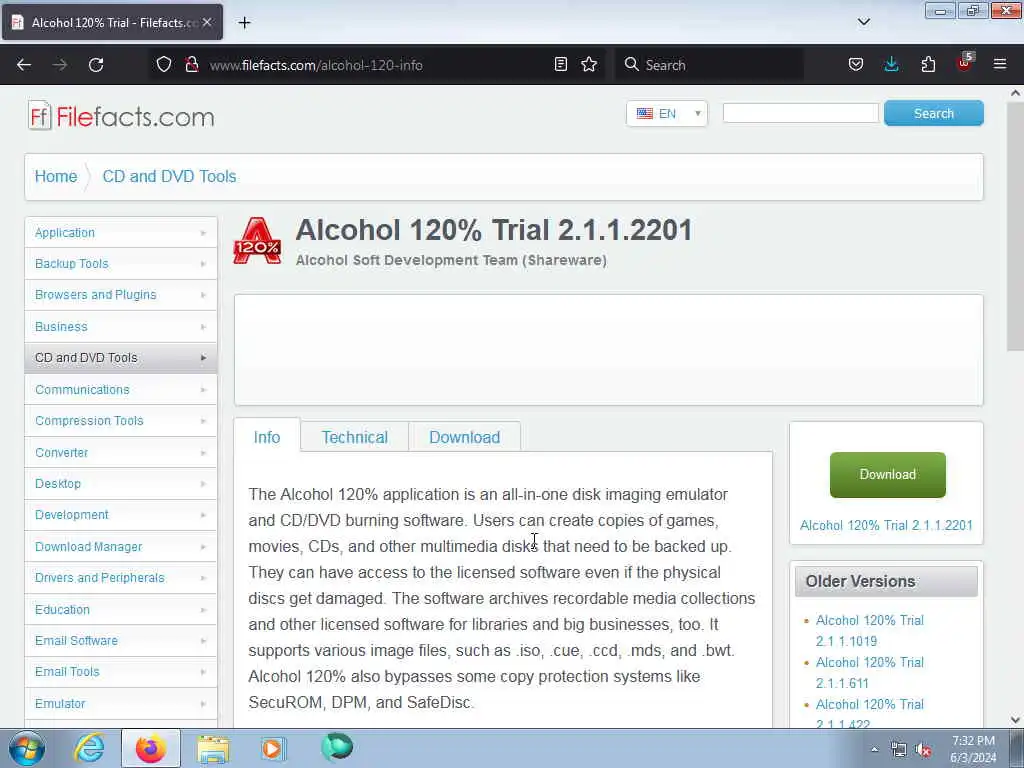The height and width of the screenshot is (768, 1024).
Task: Open the Converter category
Action: point(121,453)
